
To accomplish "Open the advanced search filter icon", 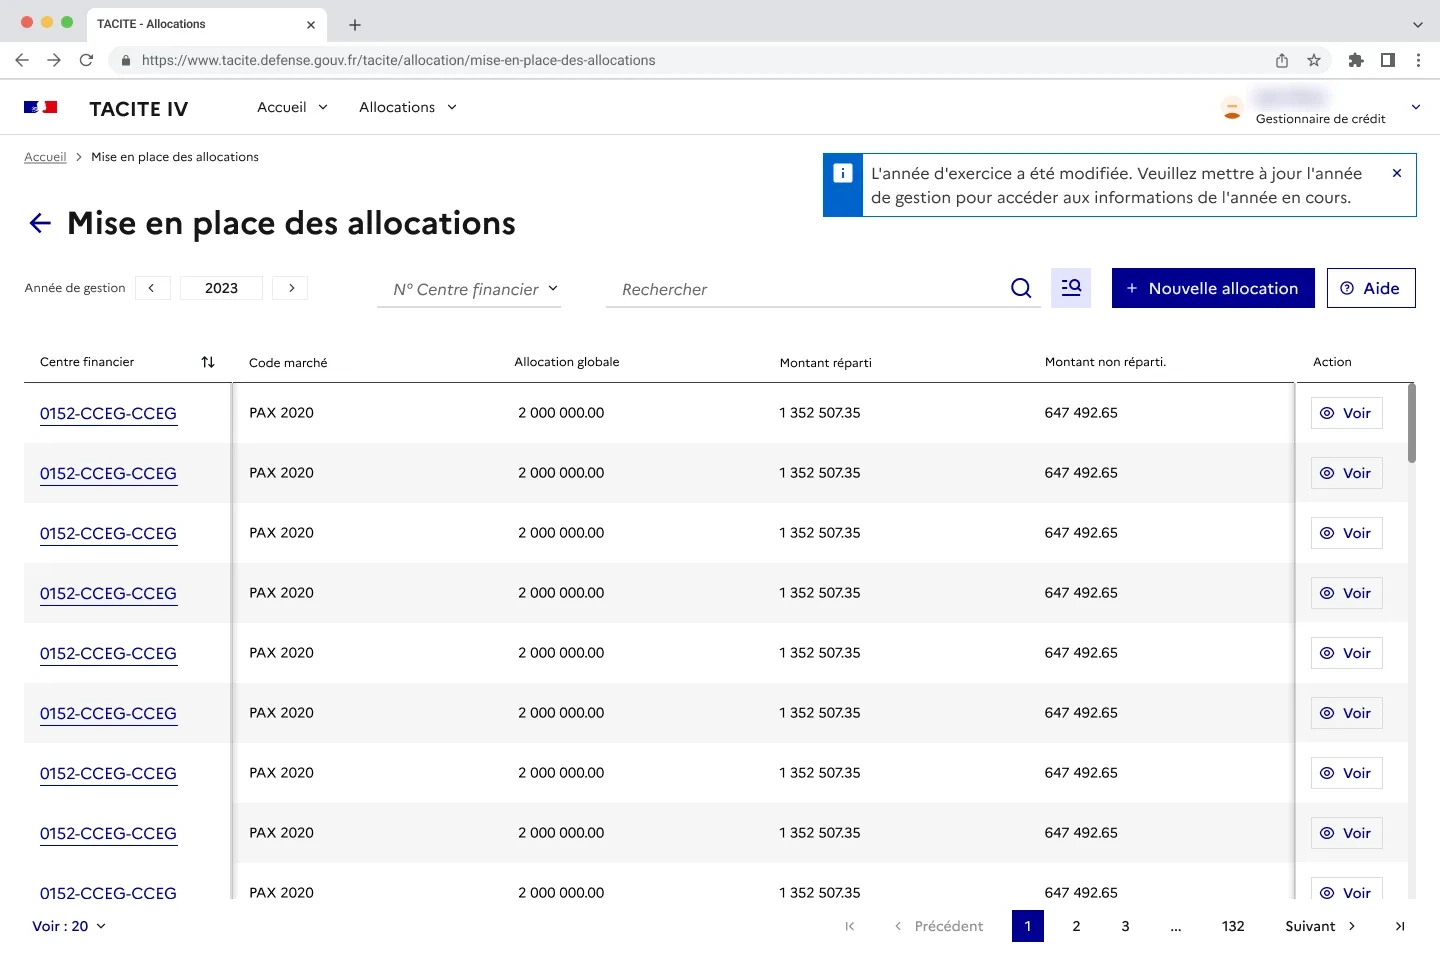I will [1071, 288].
